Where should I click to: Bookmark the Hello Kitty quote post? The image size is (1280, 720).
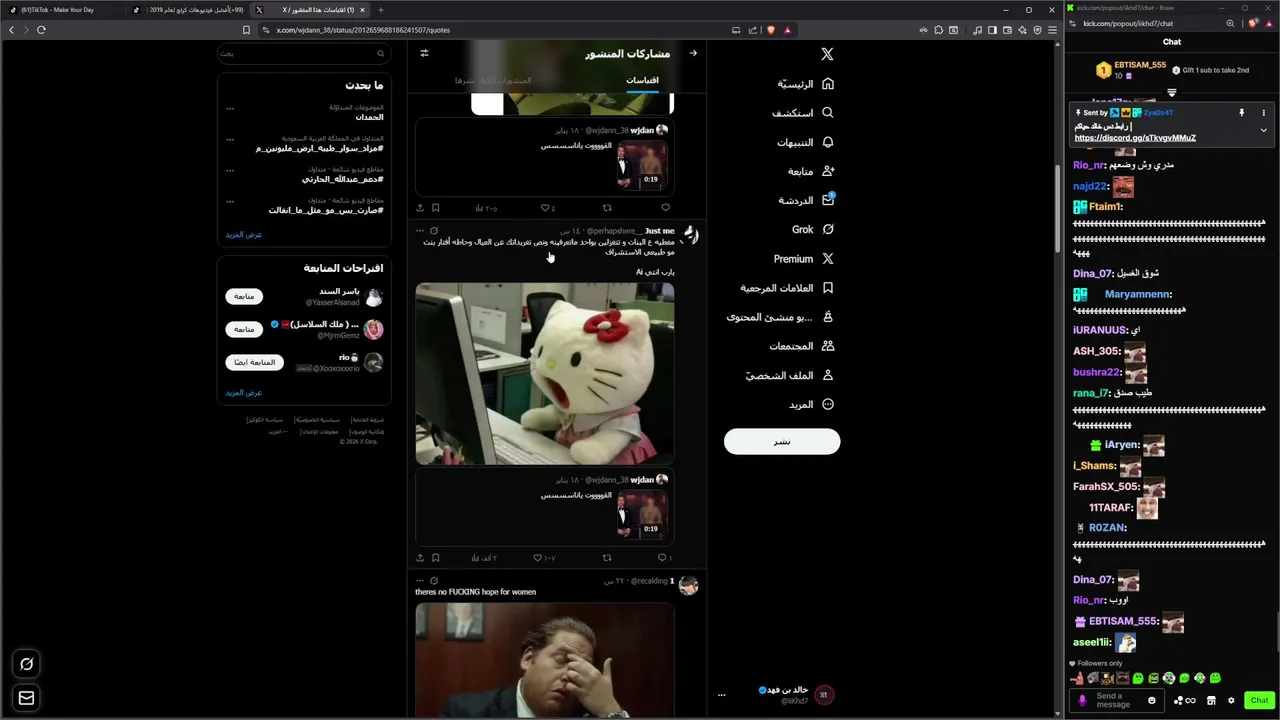pyautogui.click(x=436, y=557)
